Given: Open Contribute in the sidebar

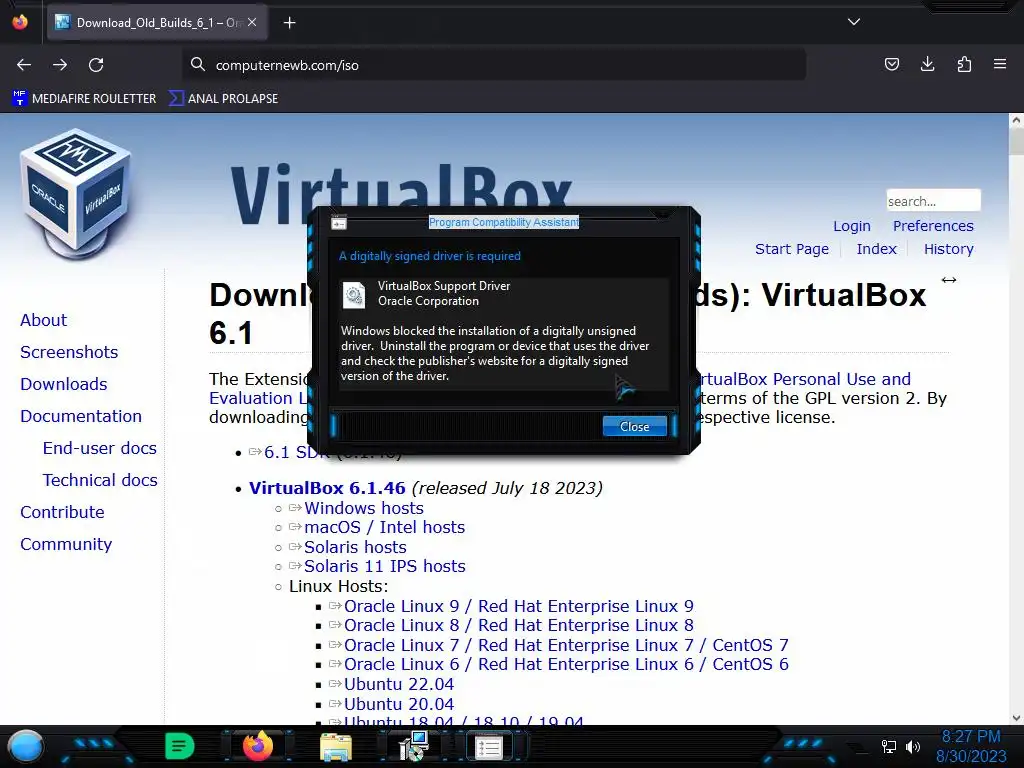Looking at the screenshot, I should [63, 512].
